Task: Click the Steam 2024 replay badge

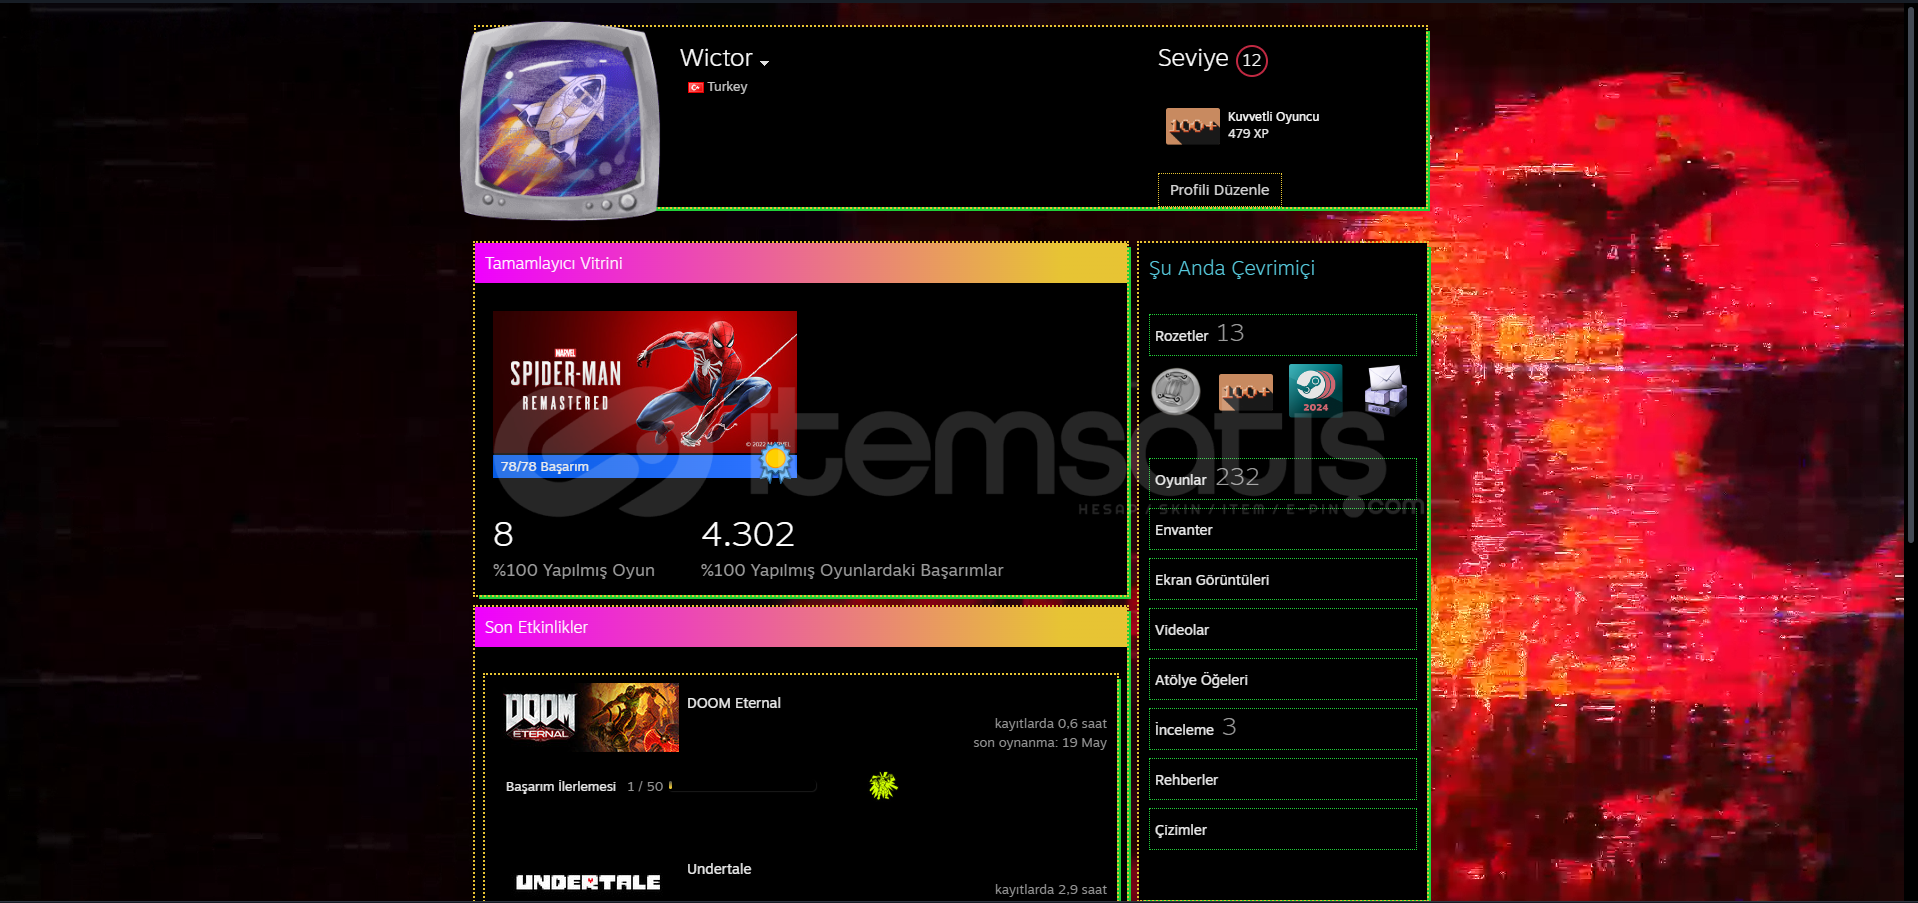Action: [x=1315, y=390]
